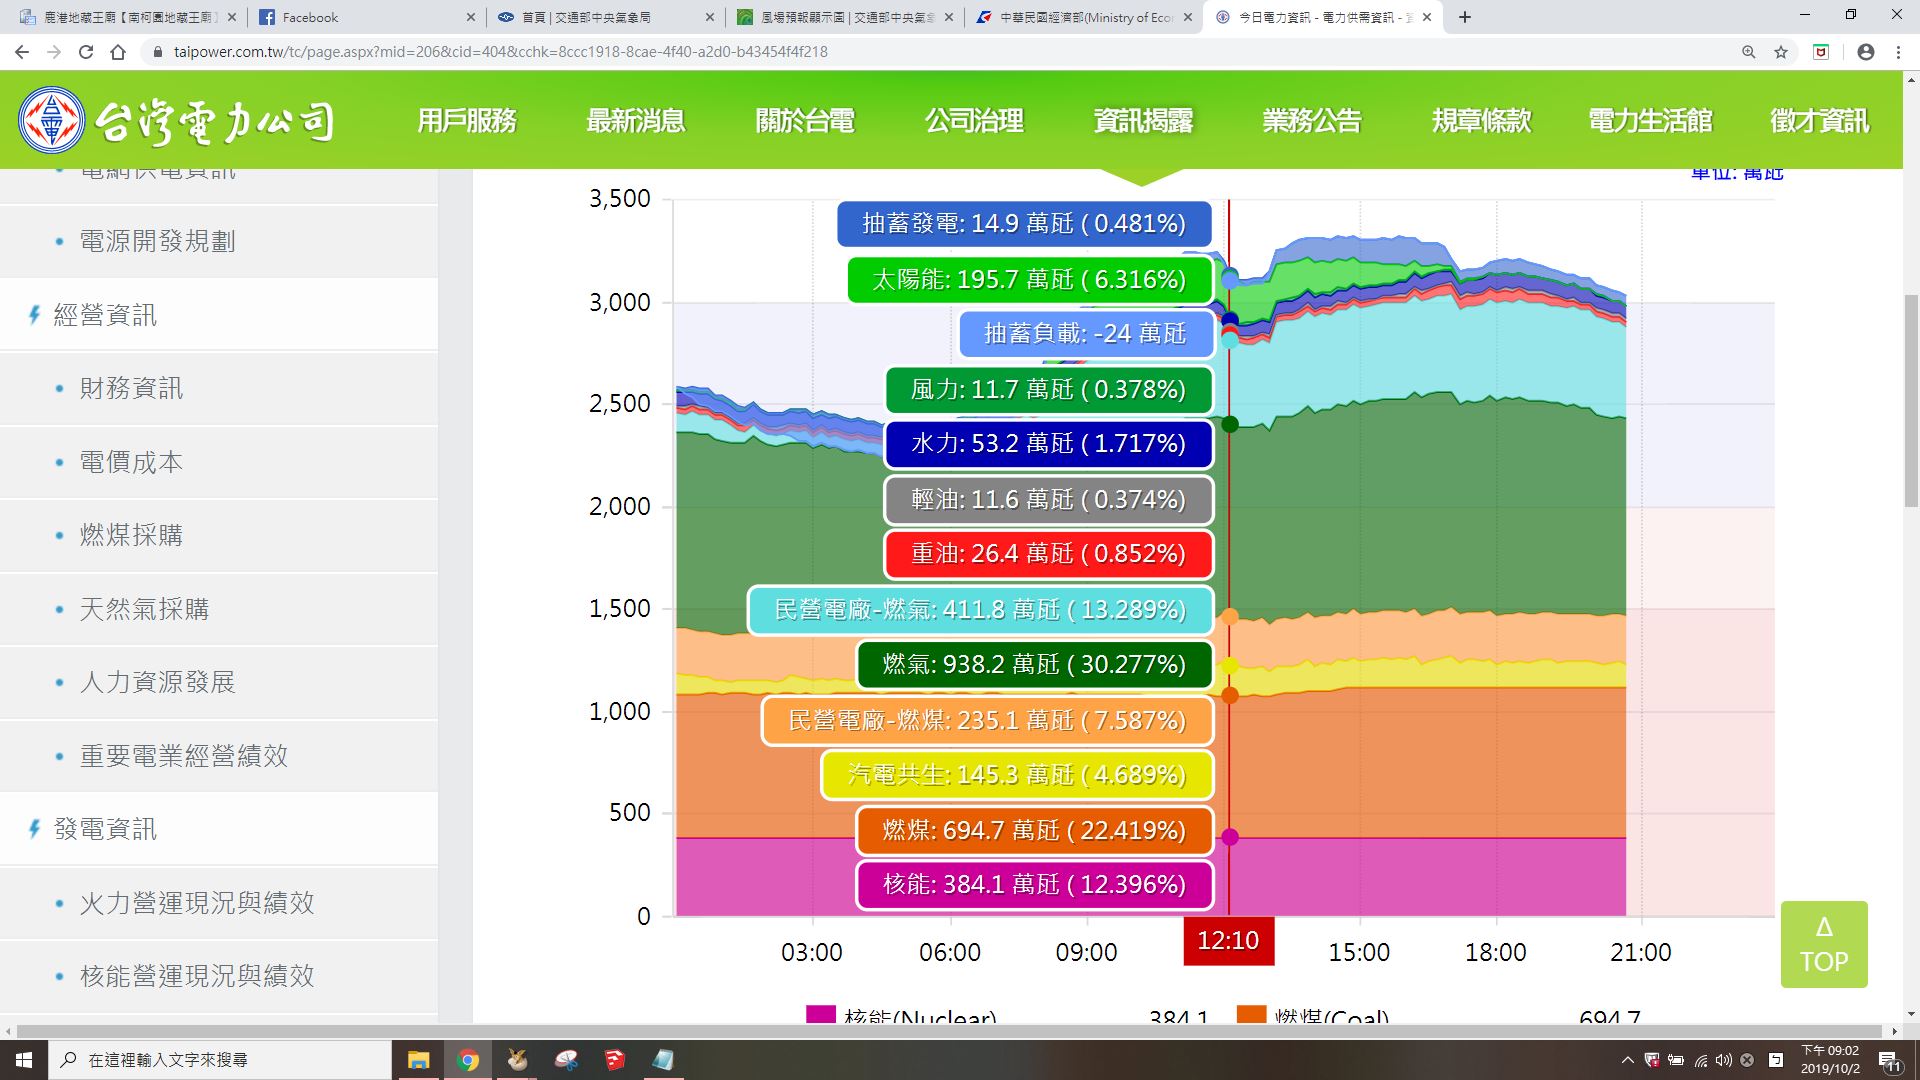Switch to the 鹿港地藏王廟 tab
Image resolution: width=1920 pixels, height=1080 pixels.
[128, 17]
